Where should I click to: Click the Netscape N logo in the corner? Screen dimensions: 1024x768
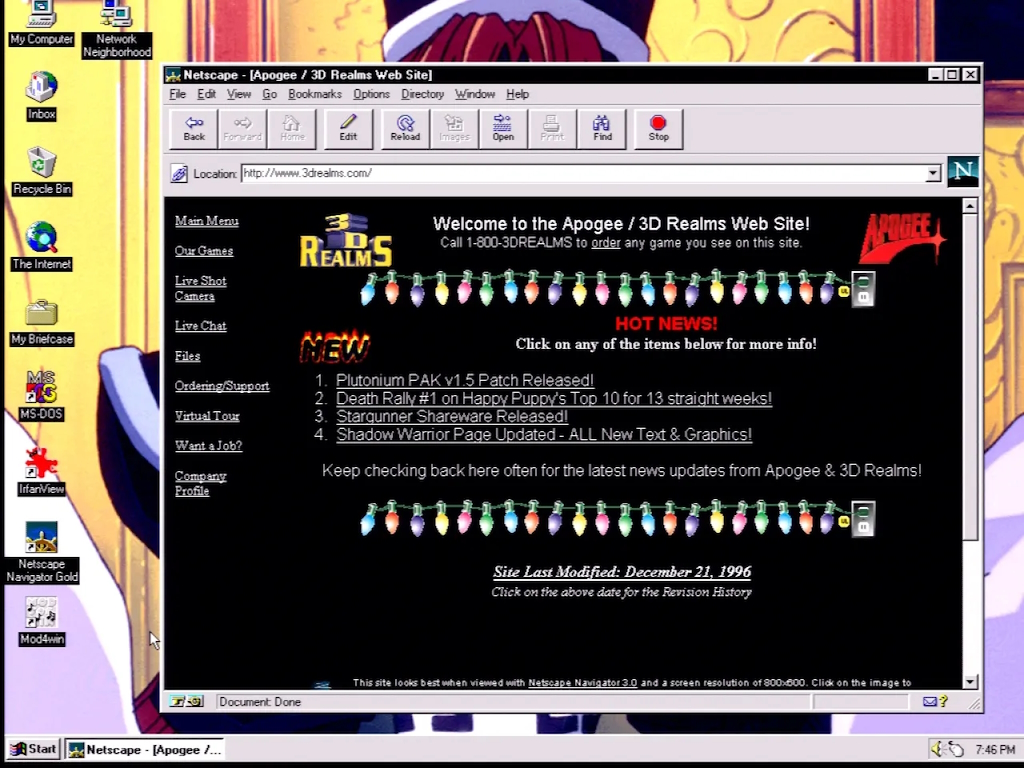pos(962,171)
